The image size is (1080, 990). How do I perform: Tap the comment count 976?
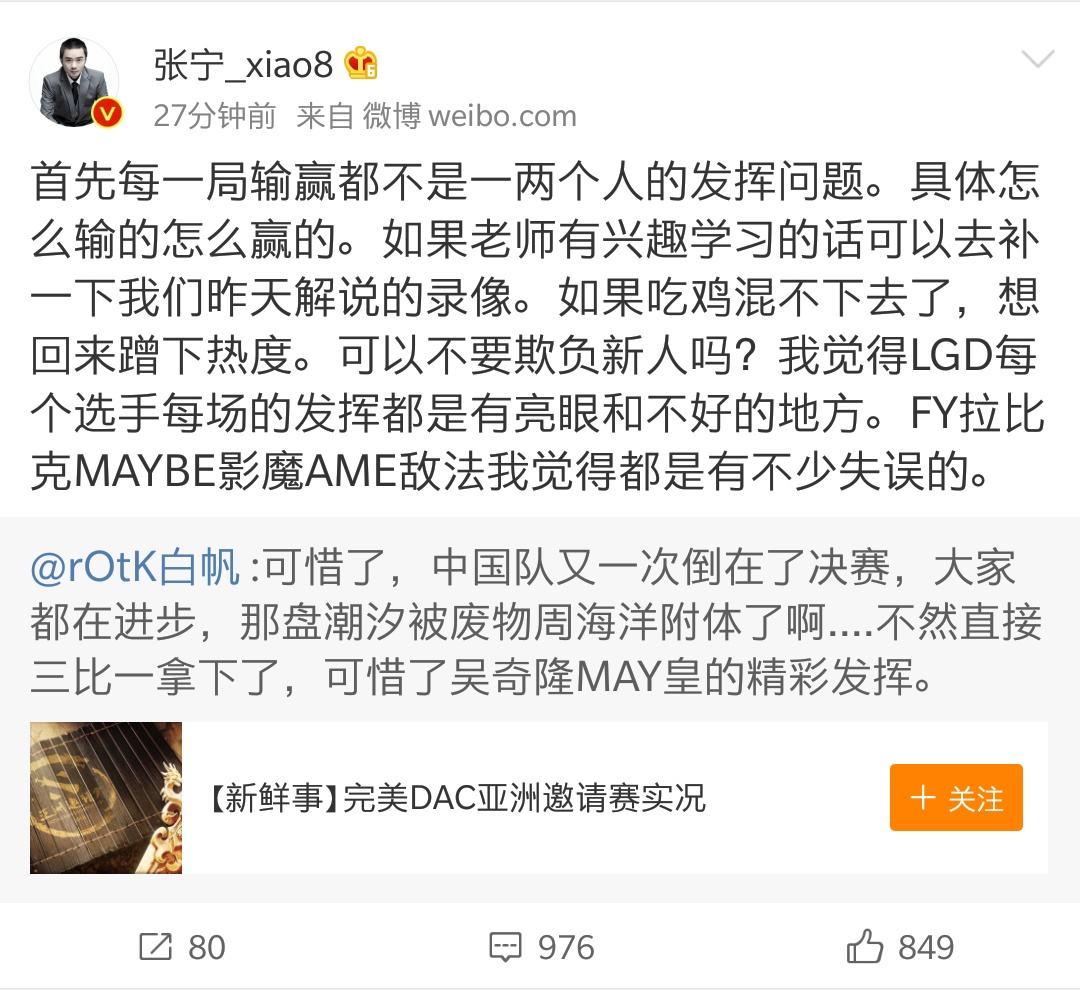tap(566, 947)
